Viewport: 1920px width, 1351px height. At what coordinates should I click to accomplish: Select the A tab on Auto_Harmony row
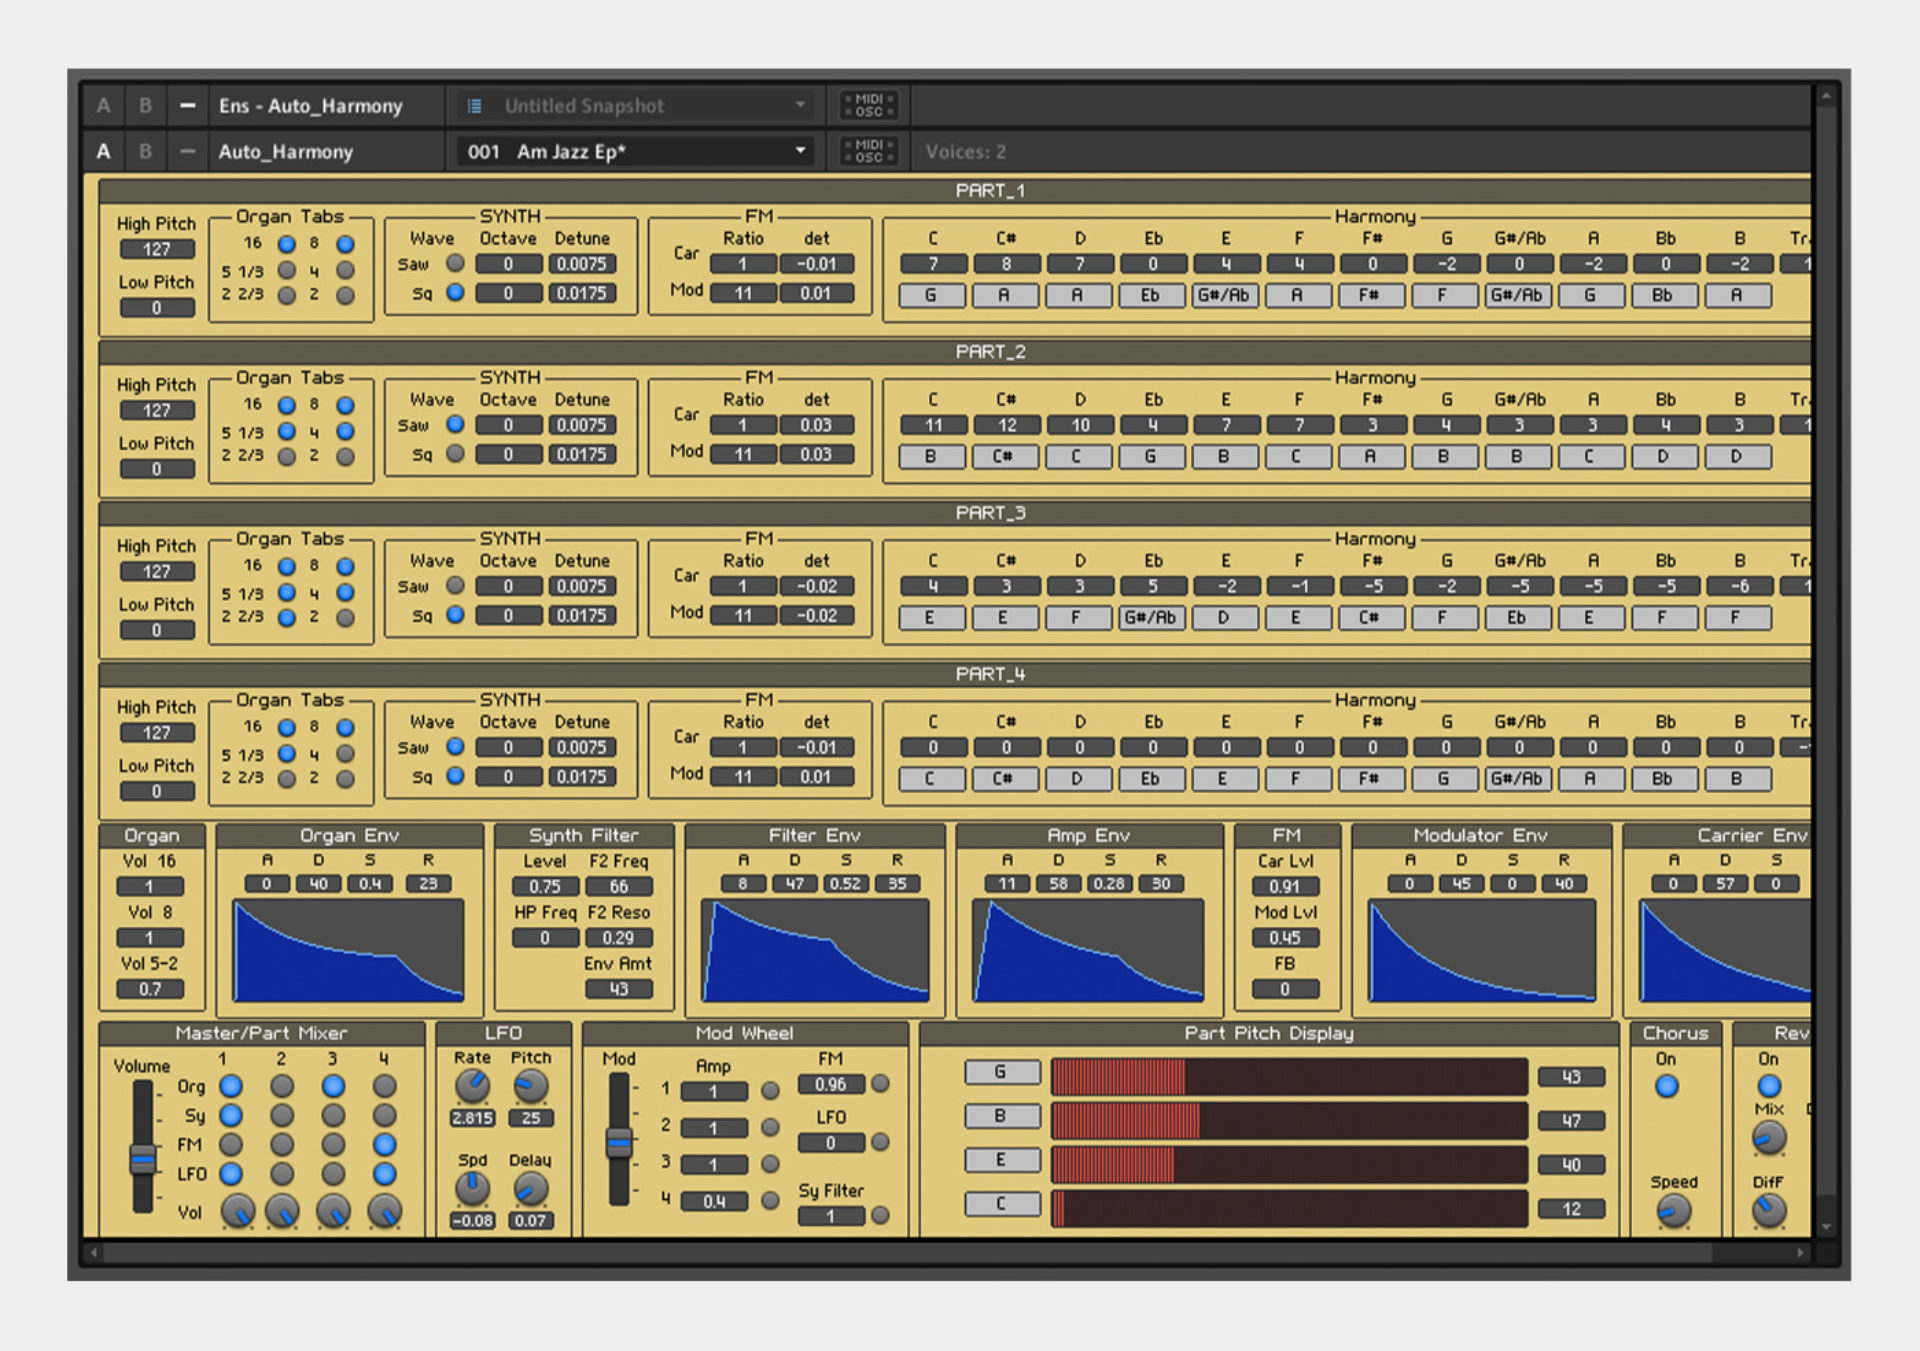103,151
